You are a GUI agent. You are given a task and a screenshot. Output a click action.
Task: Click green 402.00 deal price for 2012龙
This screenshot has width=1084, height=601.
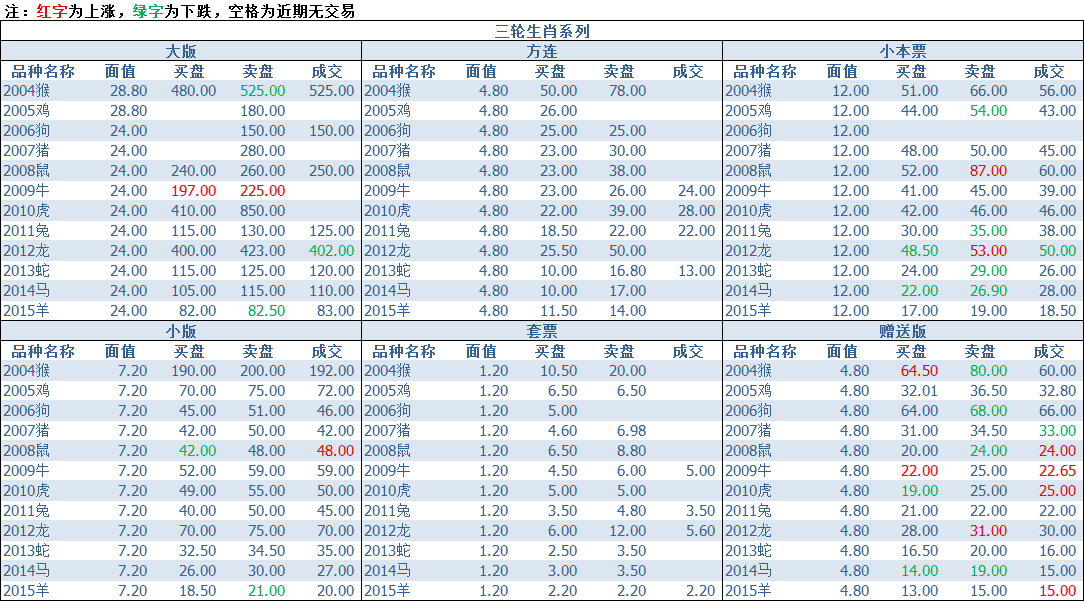(x=331, y=251)
